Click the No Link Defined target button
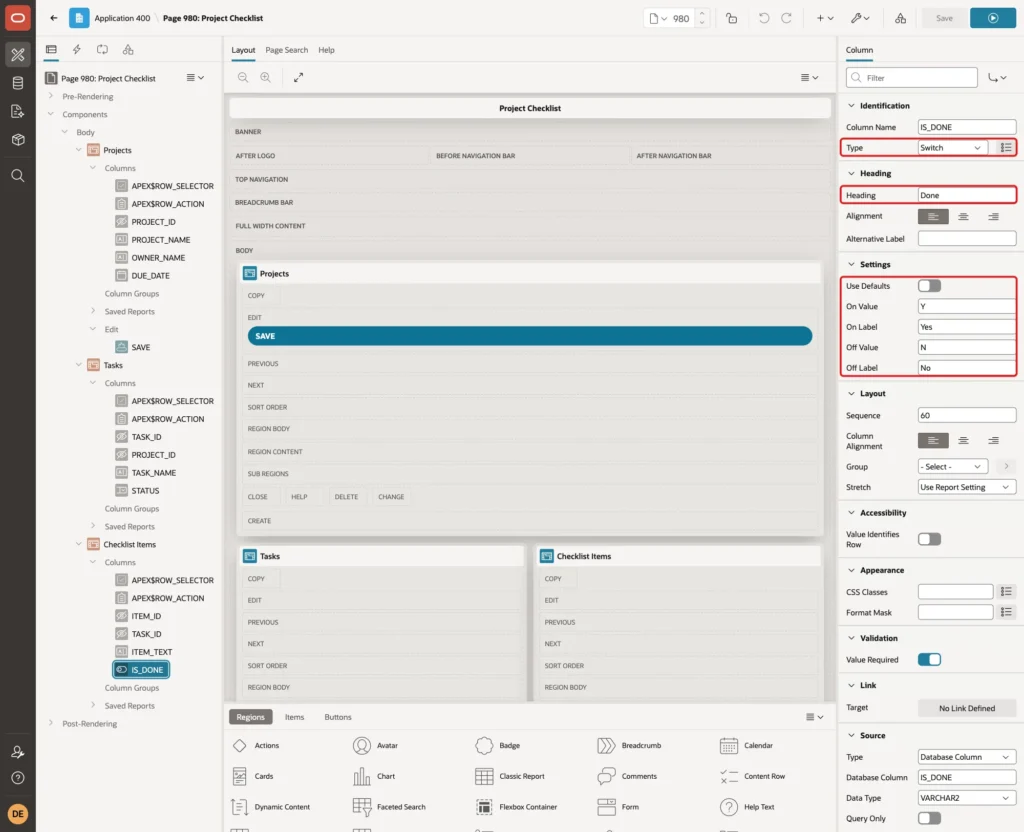 (x=967, y=708)
